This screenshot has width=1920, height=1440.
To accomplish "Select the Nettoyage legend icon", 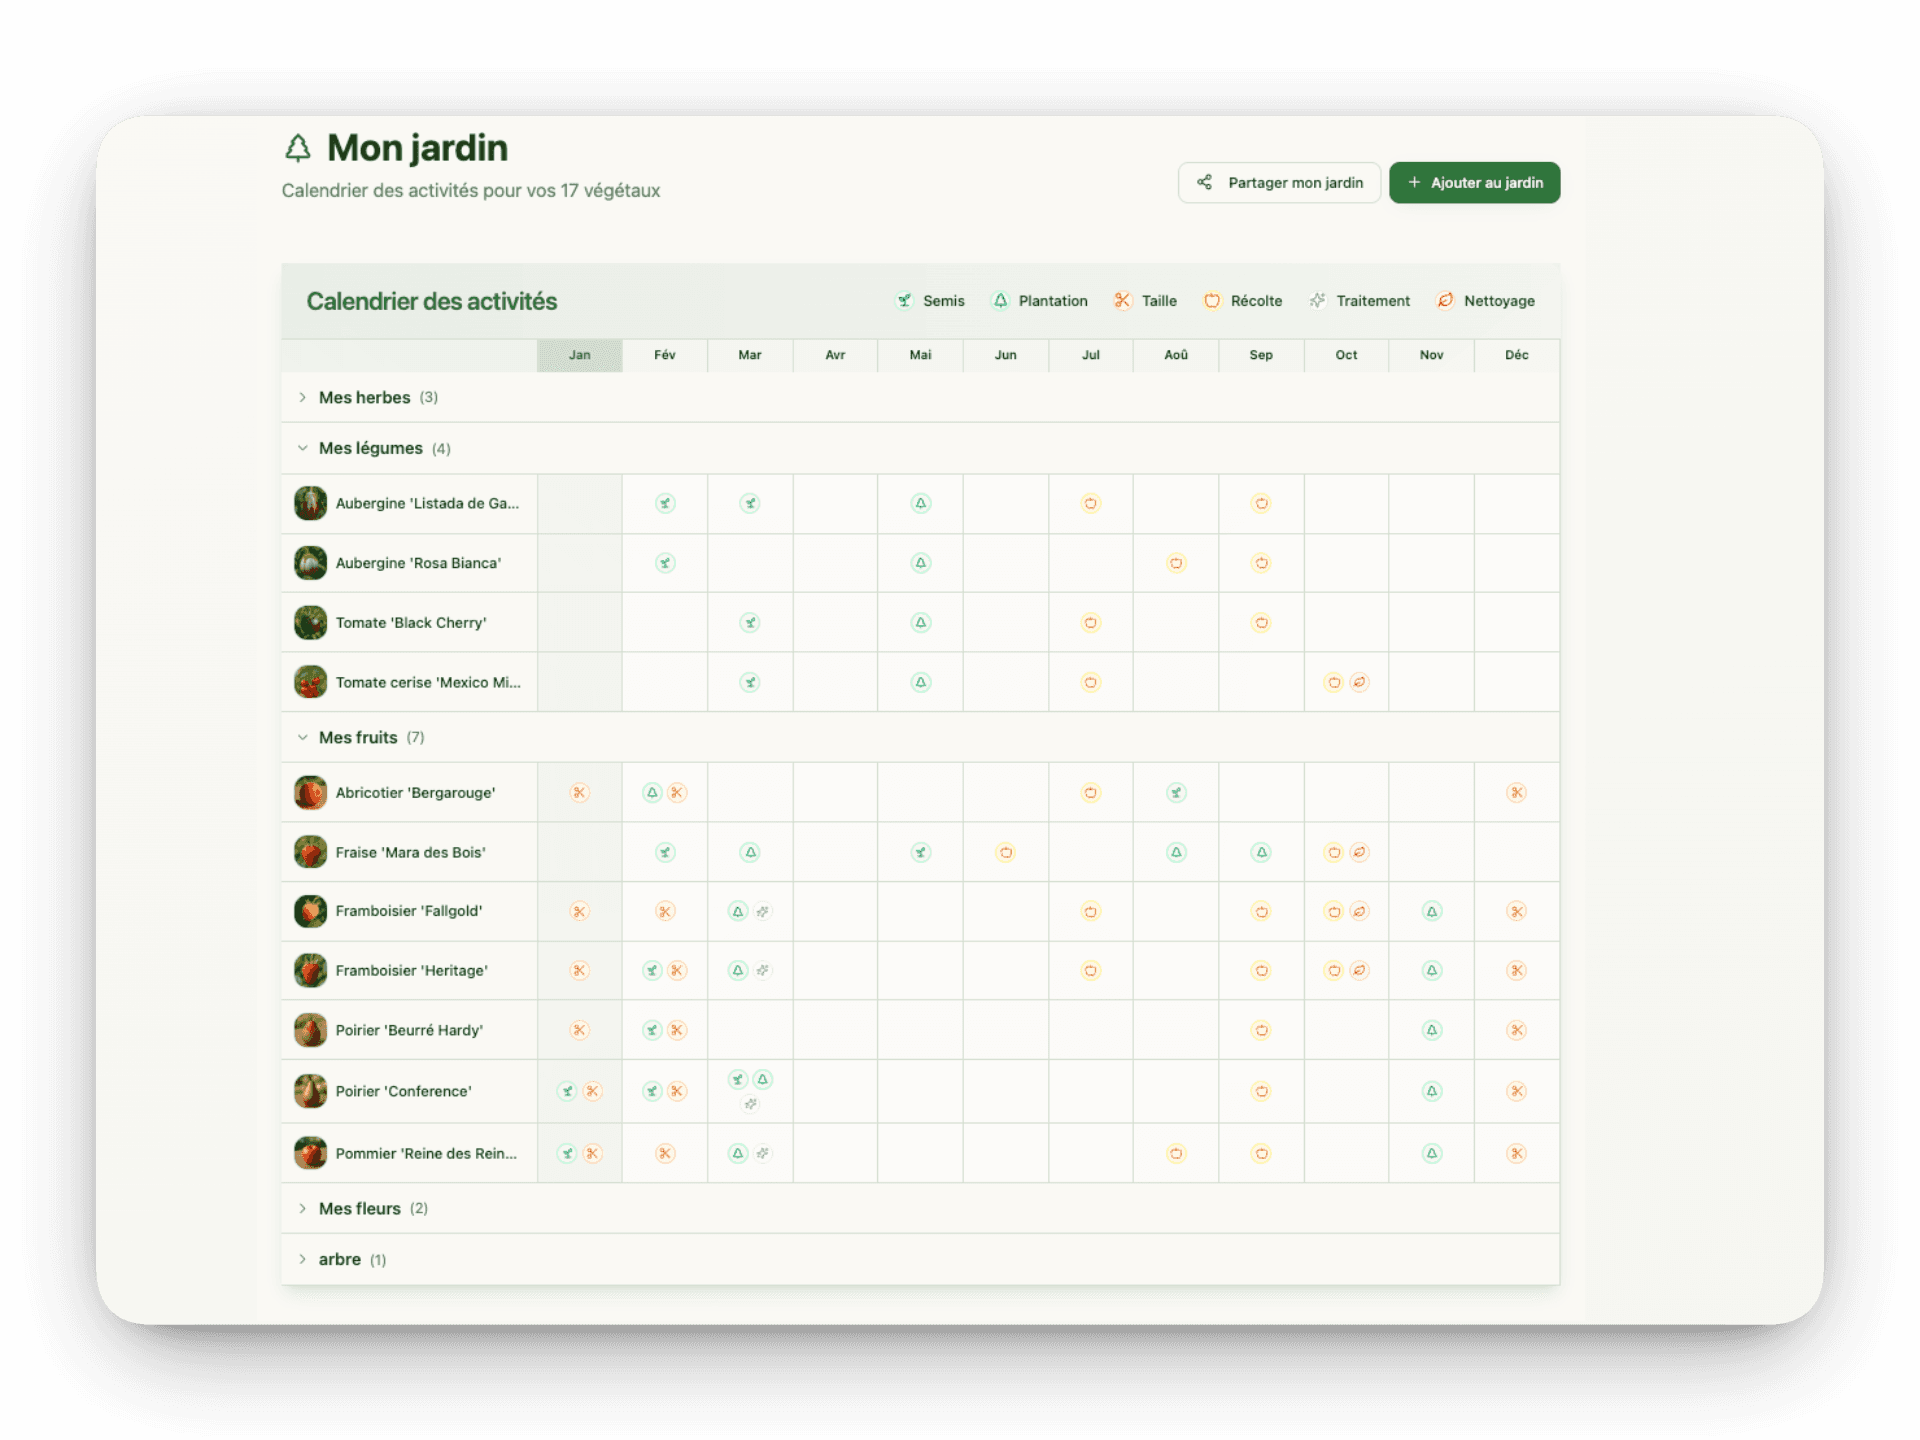I will tap(1443, 301).
